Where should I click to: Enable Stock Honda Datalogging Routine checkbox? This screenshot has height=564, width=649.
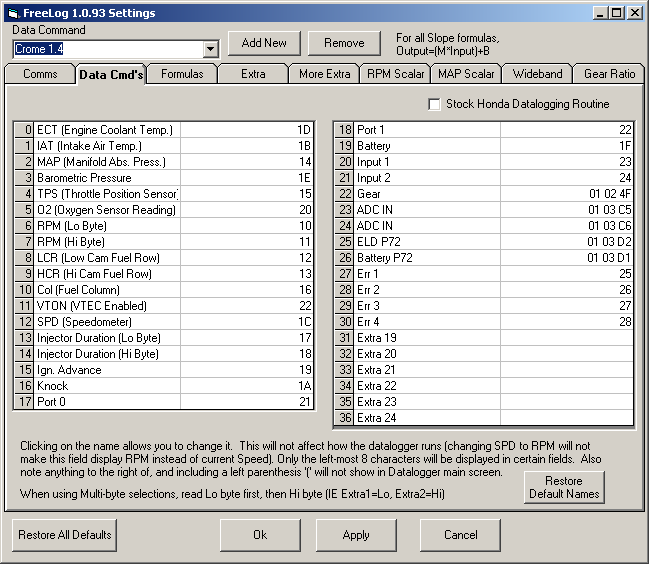434,104
